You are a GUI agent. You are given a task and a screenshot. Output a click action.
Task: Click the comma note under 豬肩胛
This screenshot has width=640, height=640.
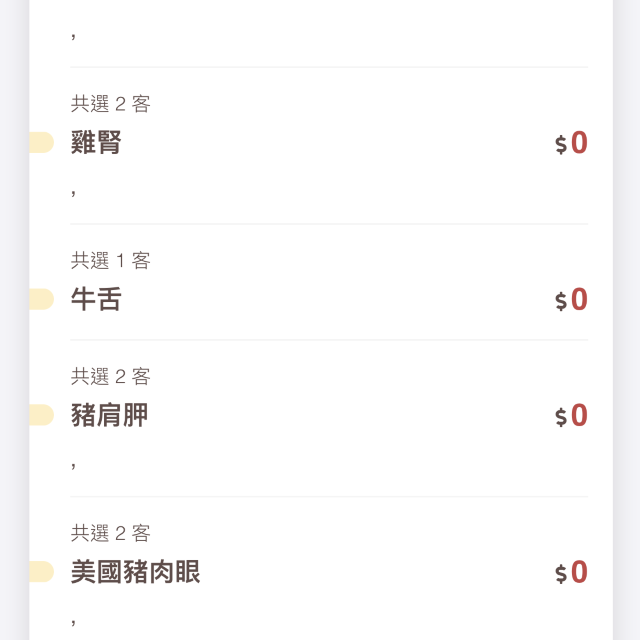[x=74, y=464]
